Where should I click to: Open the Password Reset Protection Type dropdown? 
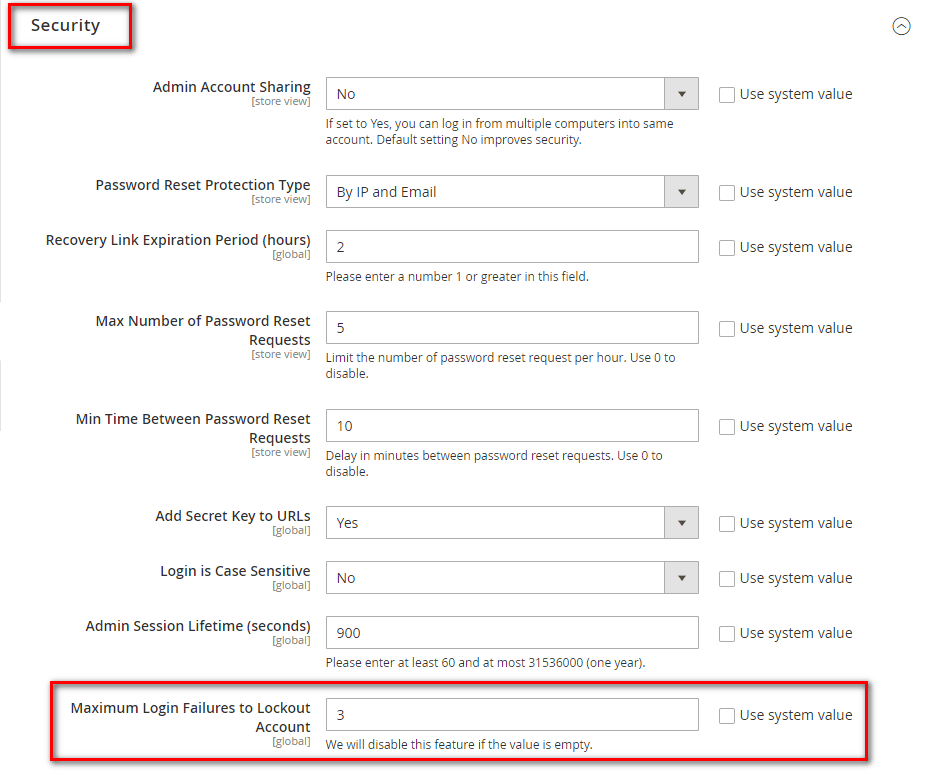pyautogui.click(x=512, y=192)
